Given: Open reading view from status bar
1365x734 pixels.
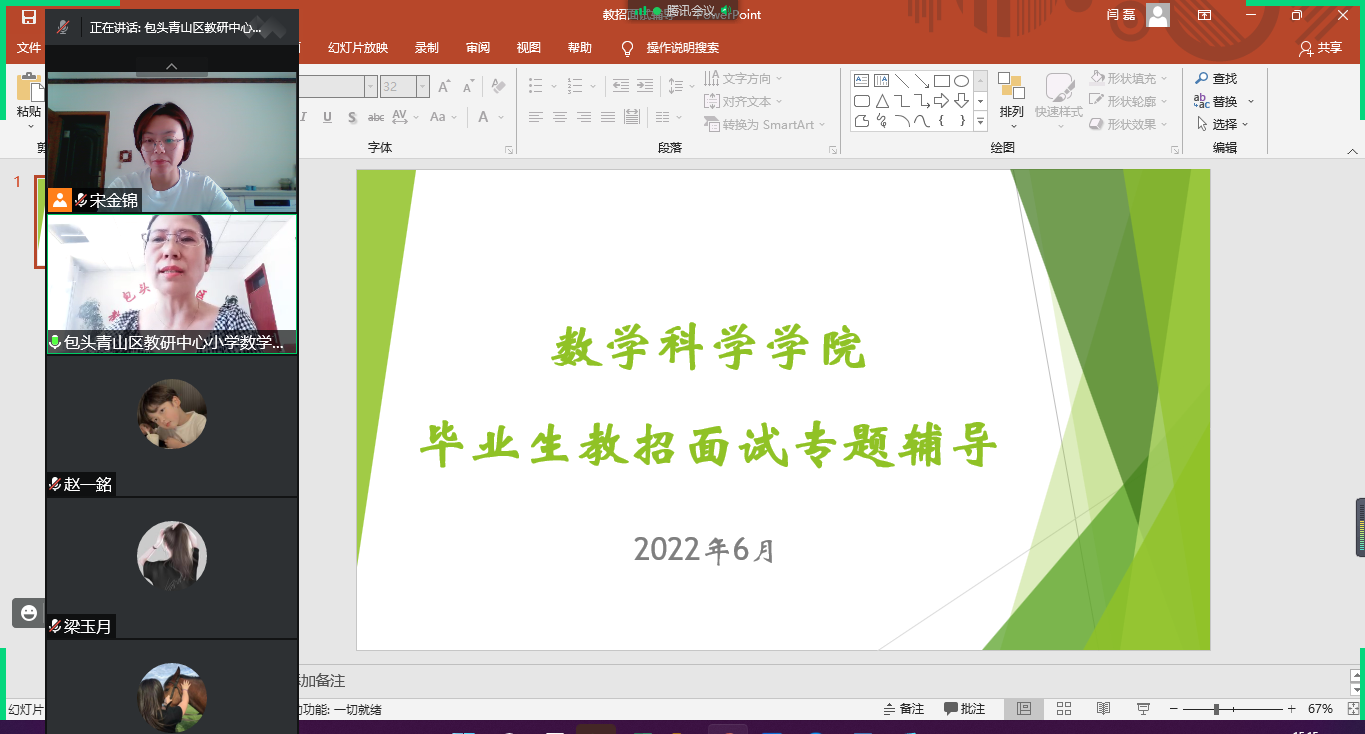Looking at the screenshot, I should (1103, 708).
